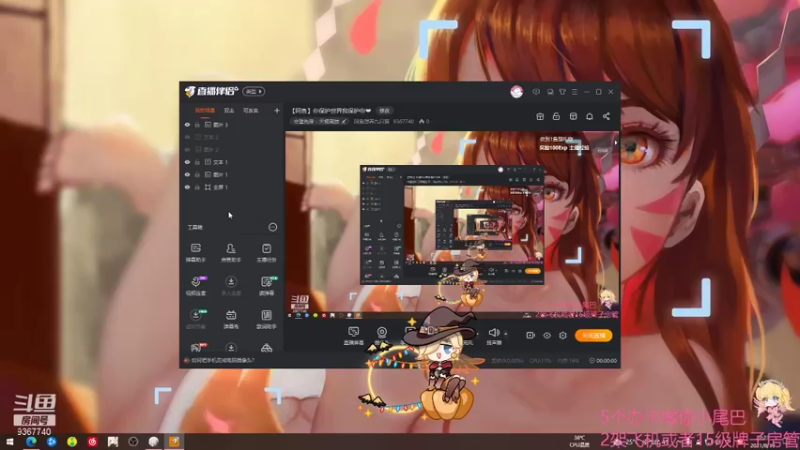Open the tool with green NEW badge, second toolbox row
Screen dimensions: 800x450
click(267, 286)
